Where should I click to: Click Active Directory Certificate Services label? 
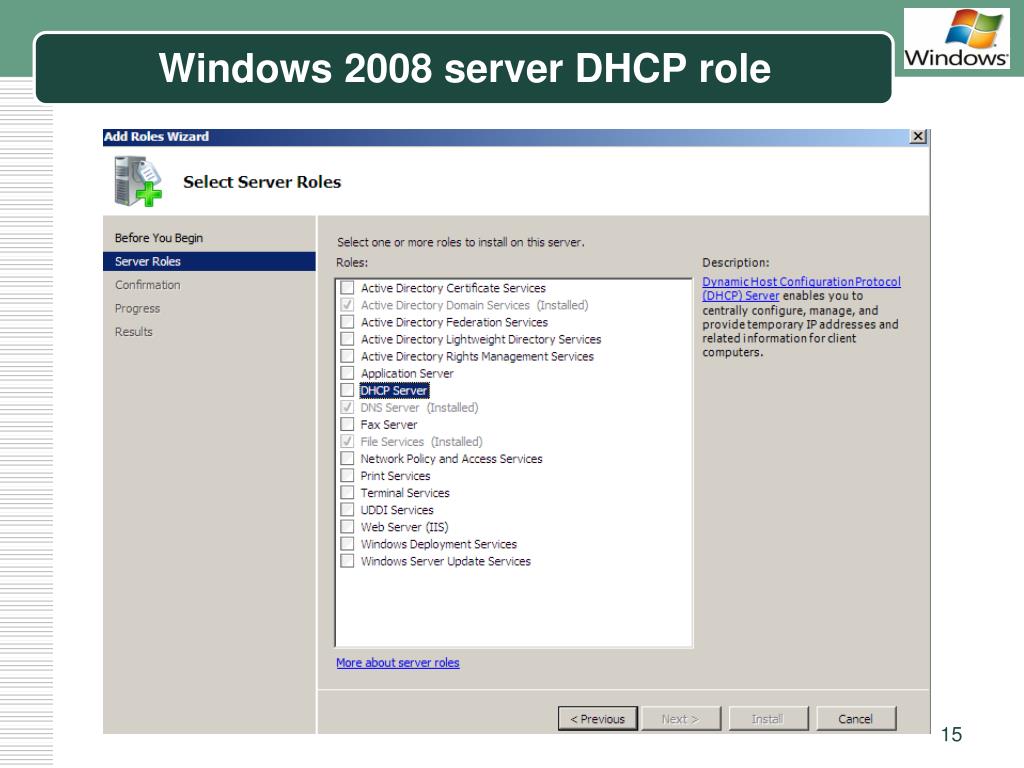click(453, 288)
